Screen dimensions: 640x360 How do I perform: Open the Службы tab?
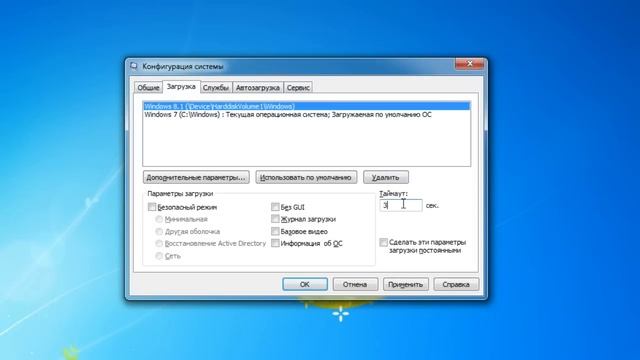pos(216,87)
